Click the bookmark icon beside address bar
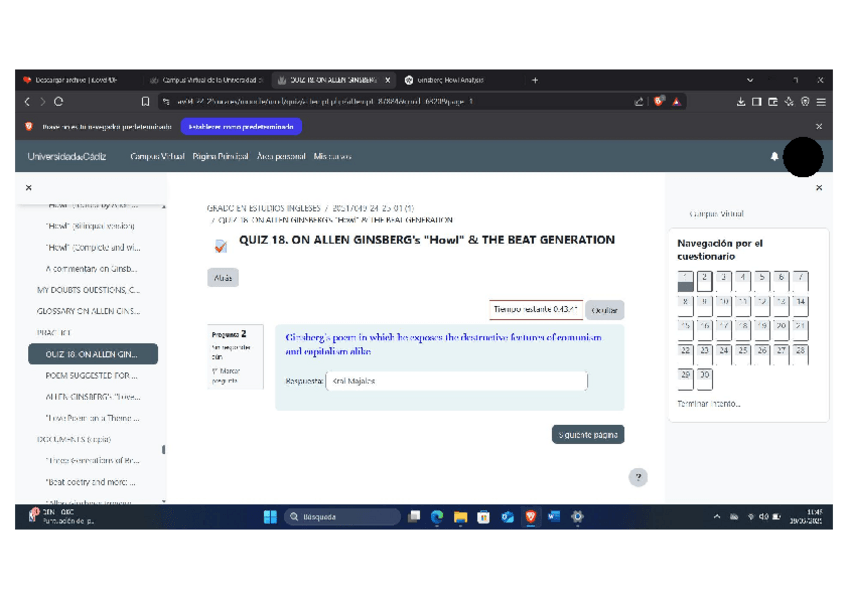 click(146, 101)
